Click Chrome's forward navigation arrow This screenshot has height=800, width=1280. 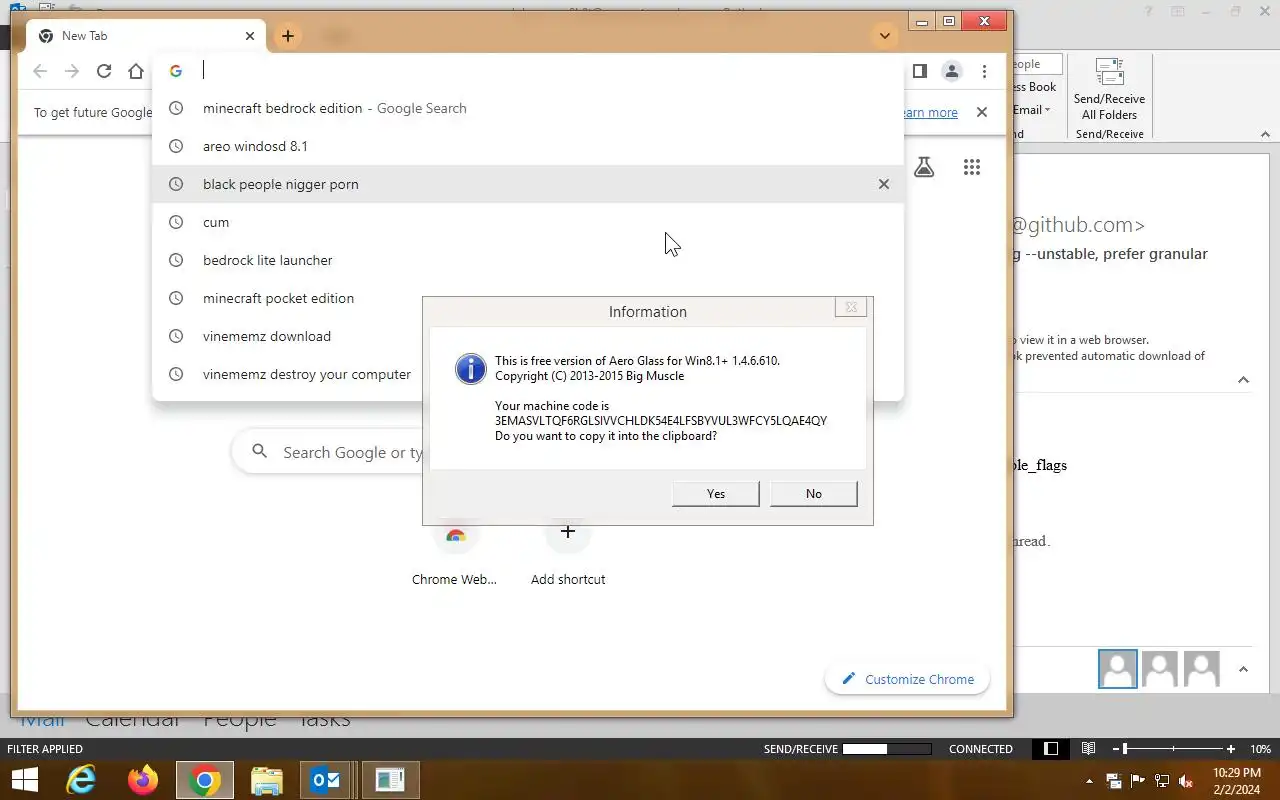point(72,71)
